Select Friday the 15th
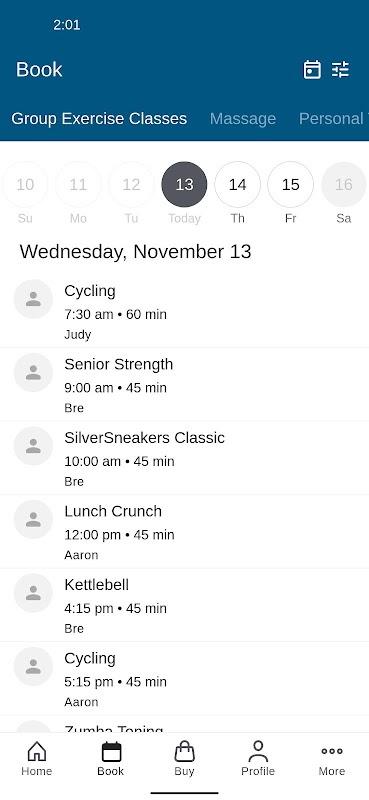This screenshot has height=800, width=369. [290, 185]
